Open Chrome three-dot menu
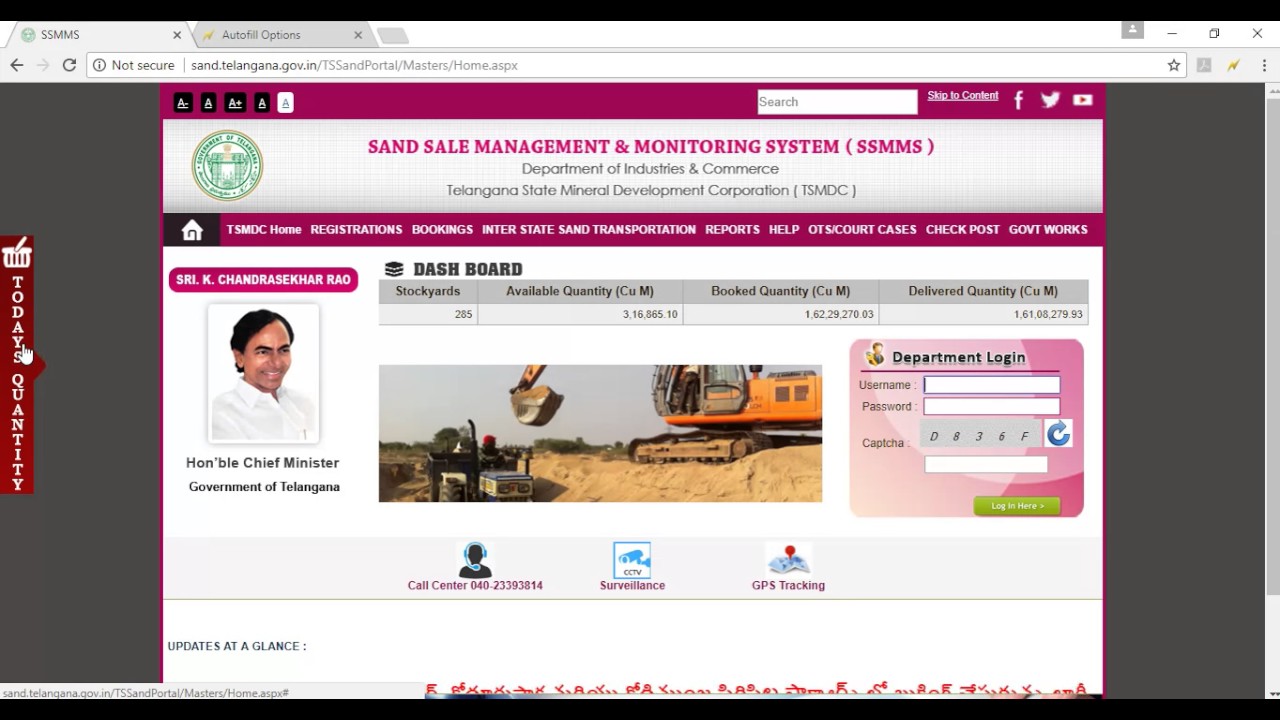Viewport: 1280px width, 720px height. 1264,65
